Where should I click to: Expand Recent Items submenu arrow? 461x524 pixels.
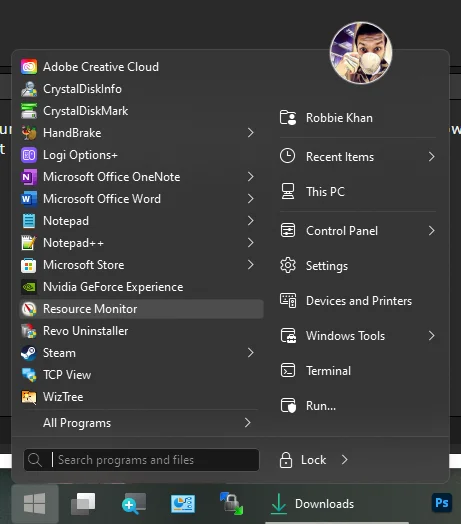click(432, 157)
